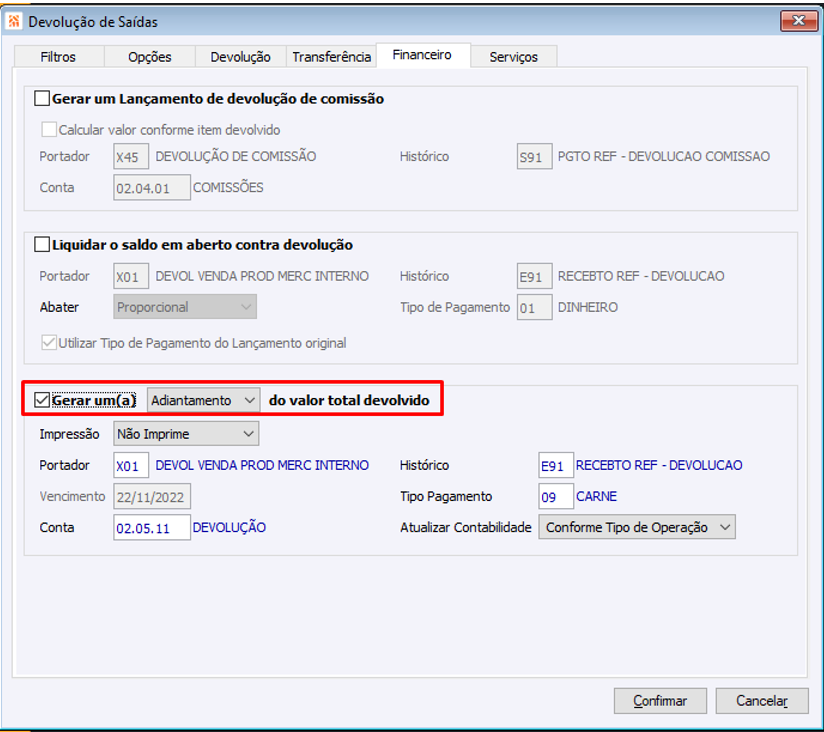Click the Conta 02.05.11 field
Viewport: 824px width, 732px height.
click(152, 528)
